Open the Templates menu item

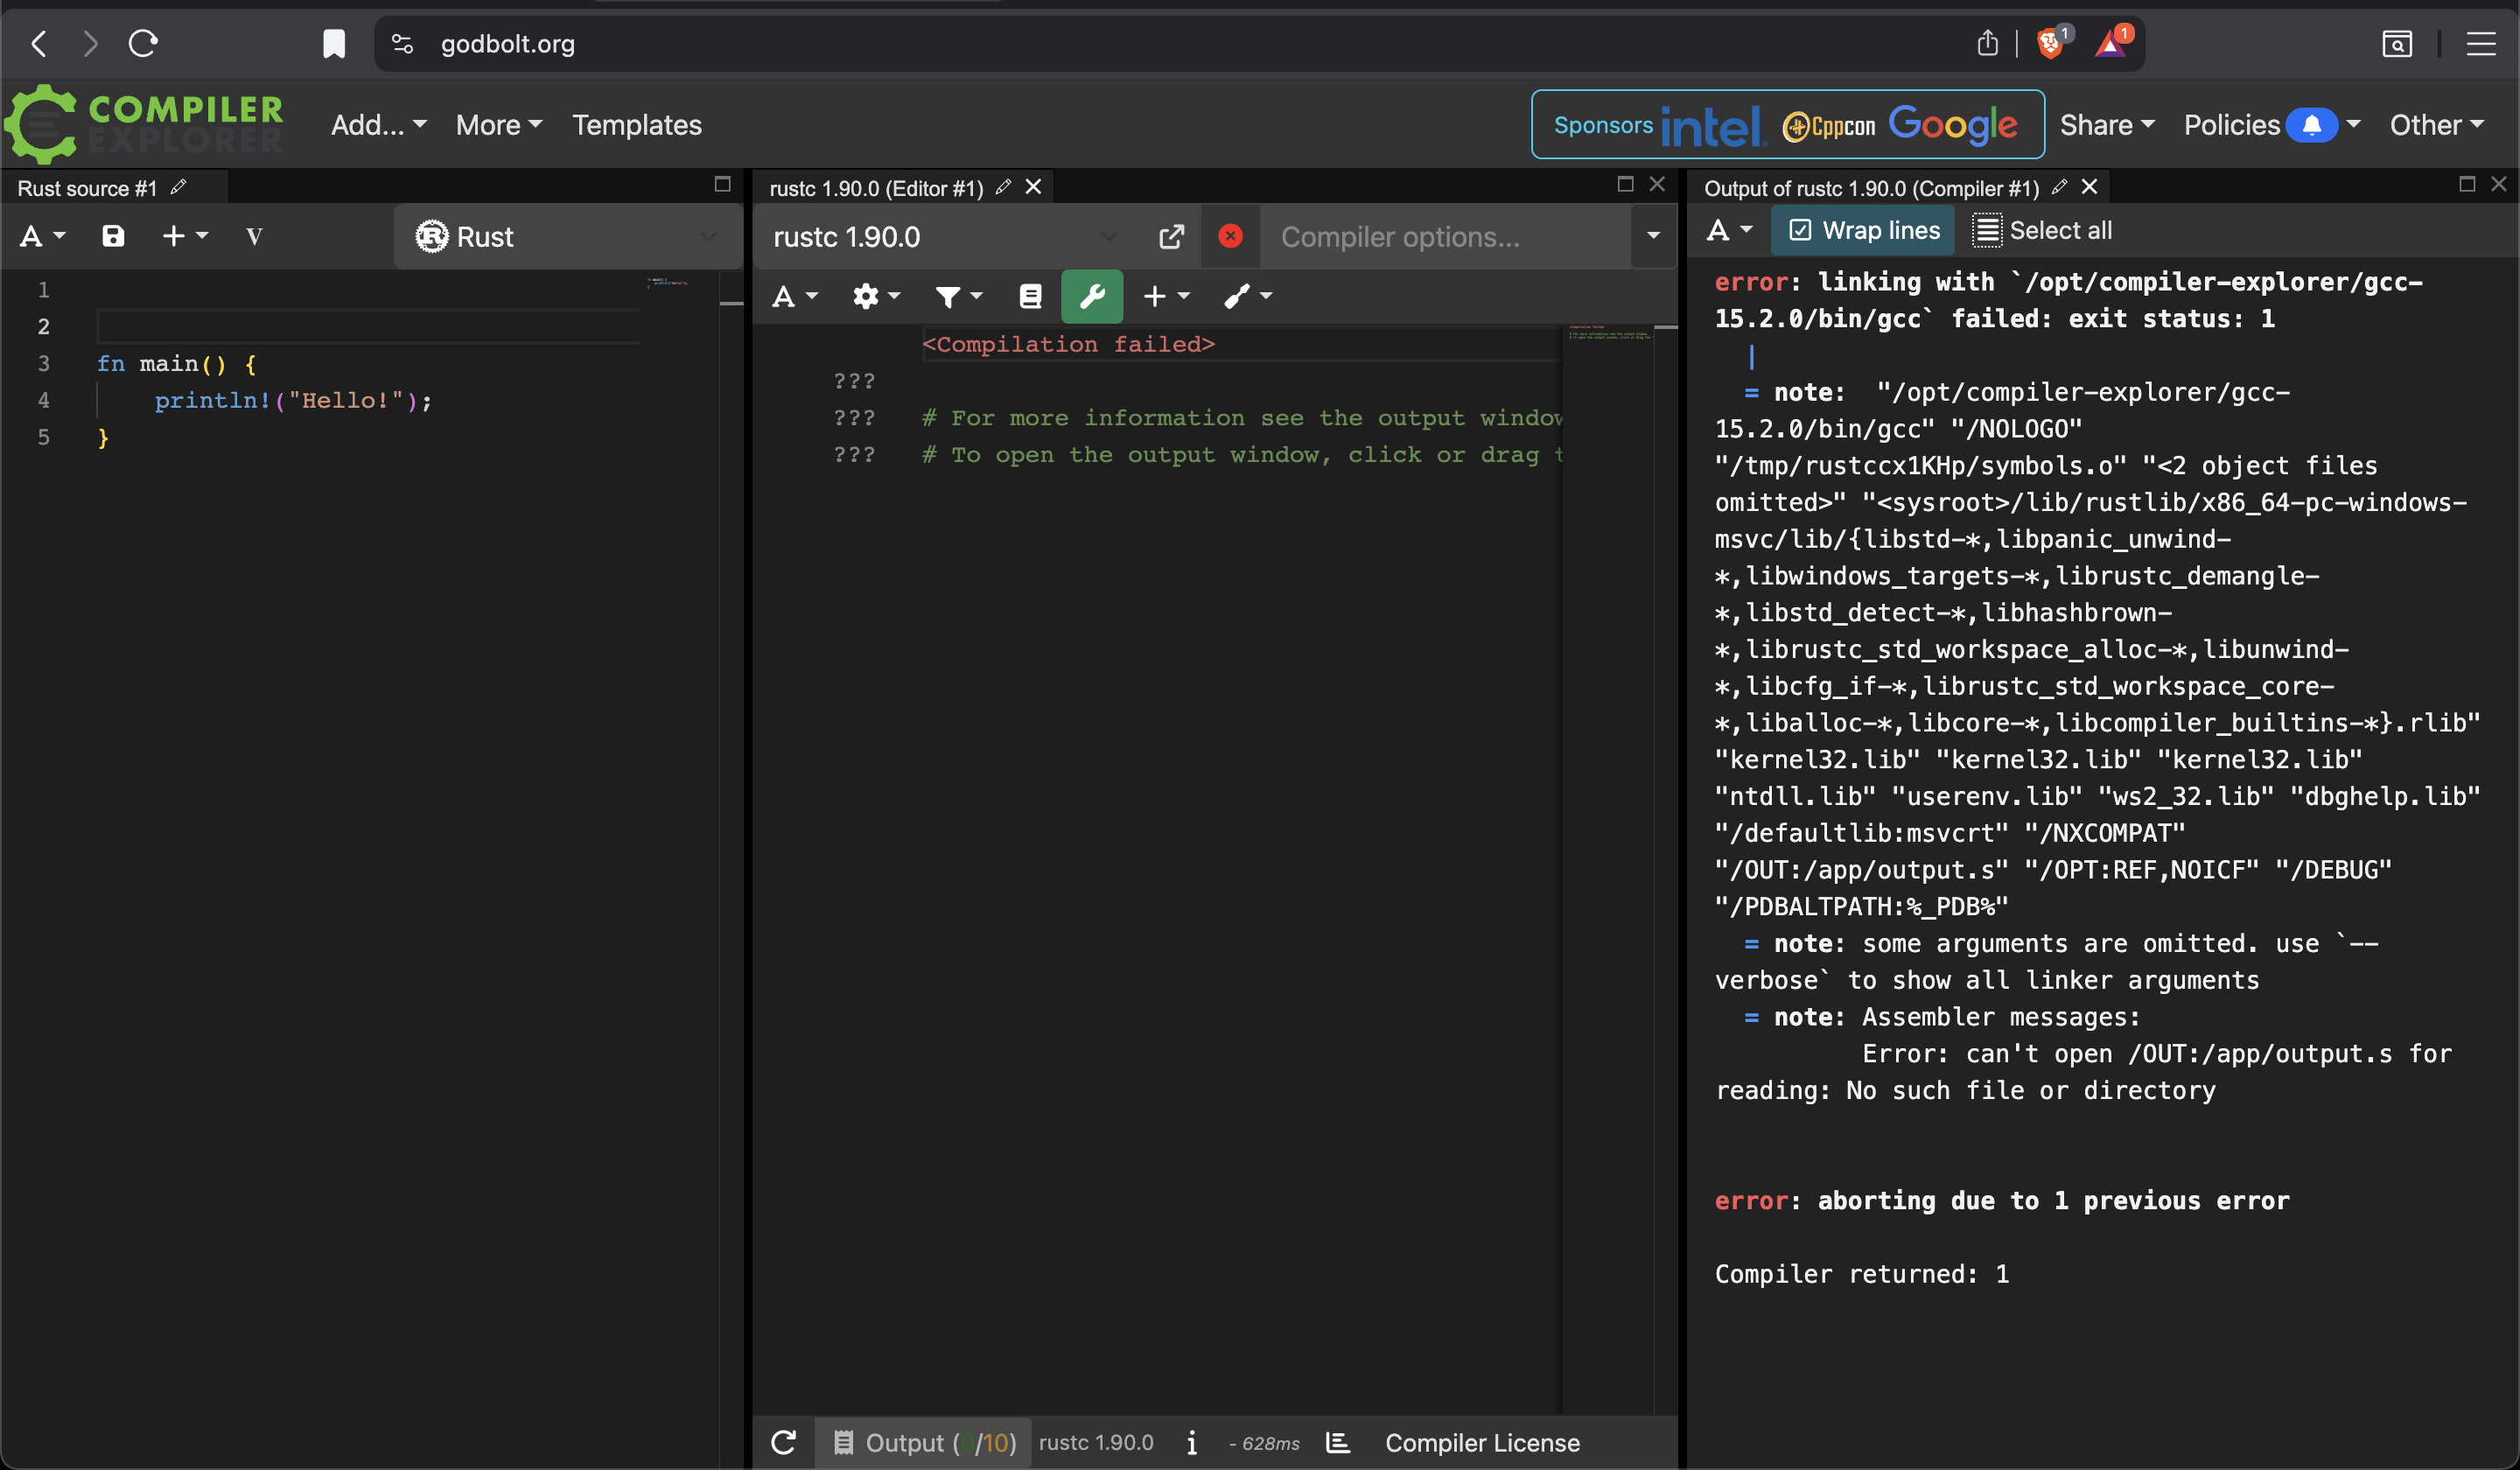pos(636,125)
